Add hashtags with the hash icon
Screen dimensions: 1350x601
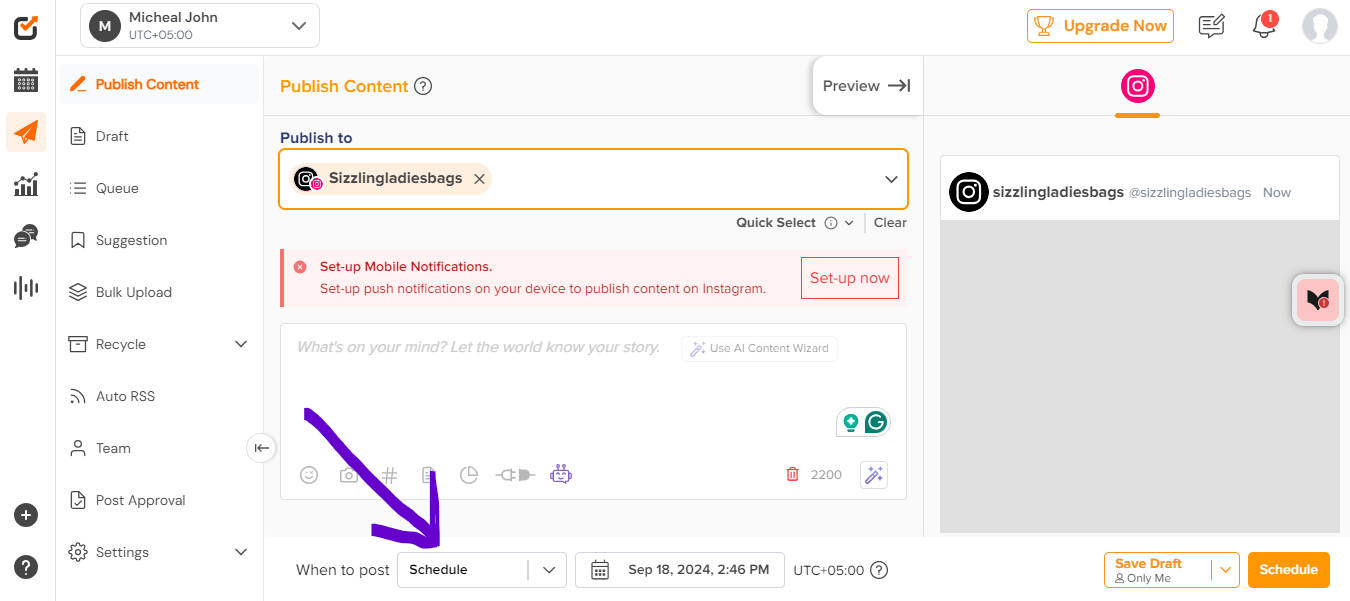pos(390,475)
